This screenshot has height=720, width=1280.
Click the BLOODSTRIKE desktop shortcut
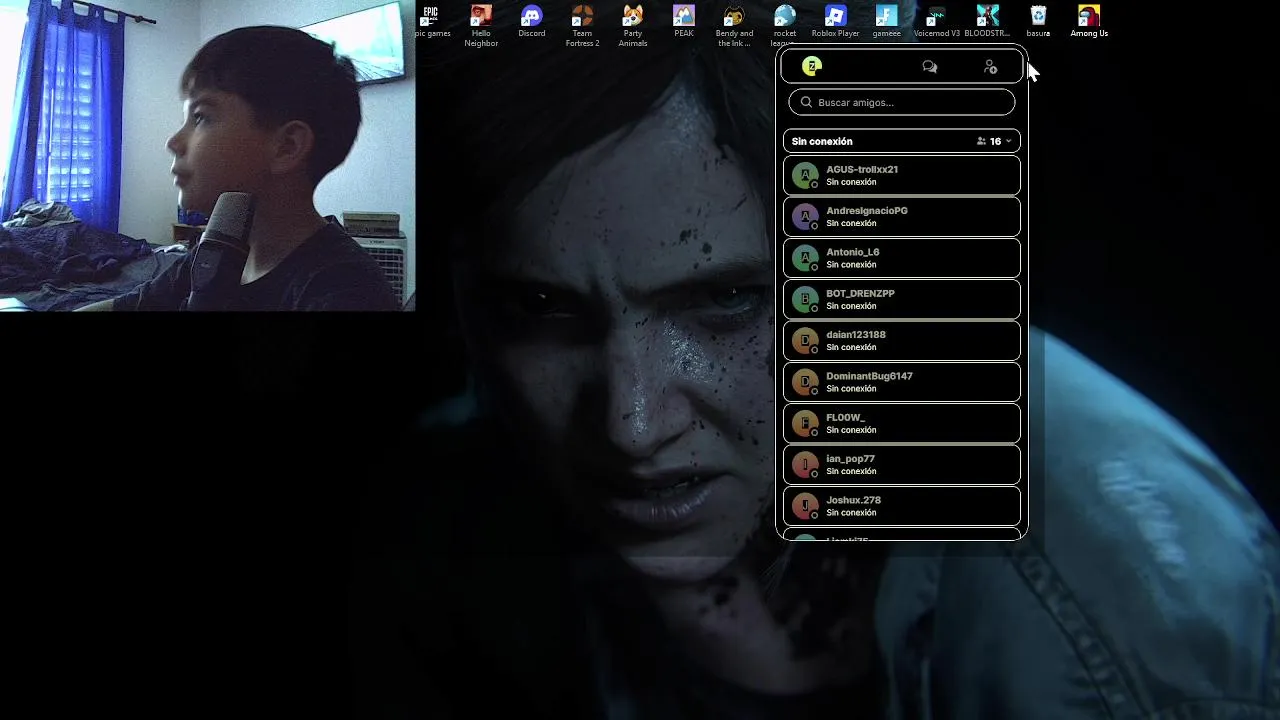pyautogui.click(x=987, y=23)
